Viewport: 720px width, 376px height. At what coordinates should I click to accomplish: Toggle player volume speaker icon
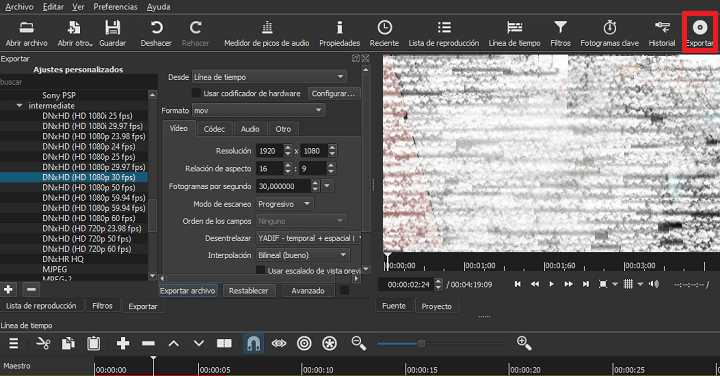(x=654, y=284)
